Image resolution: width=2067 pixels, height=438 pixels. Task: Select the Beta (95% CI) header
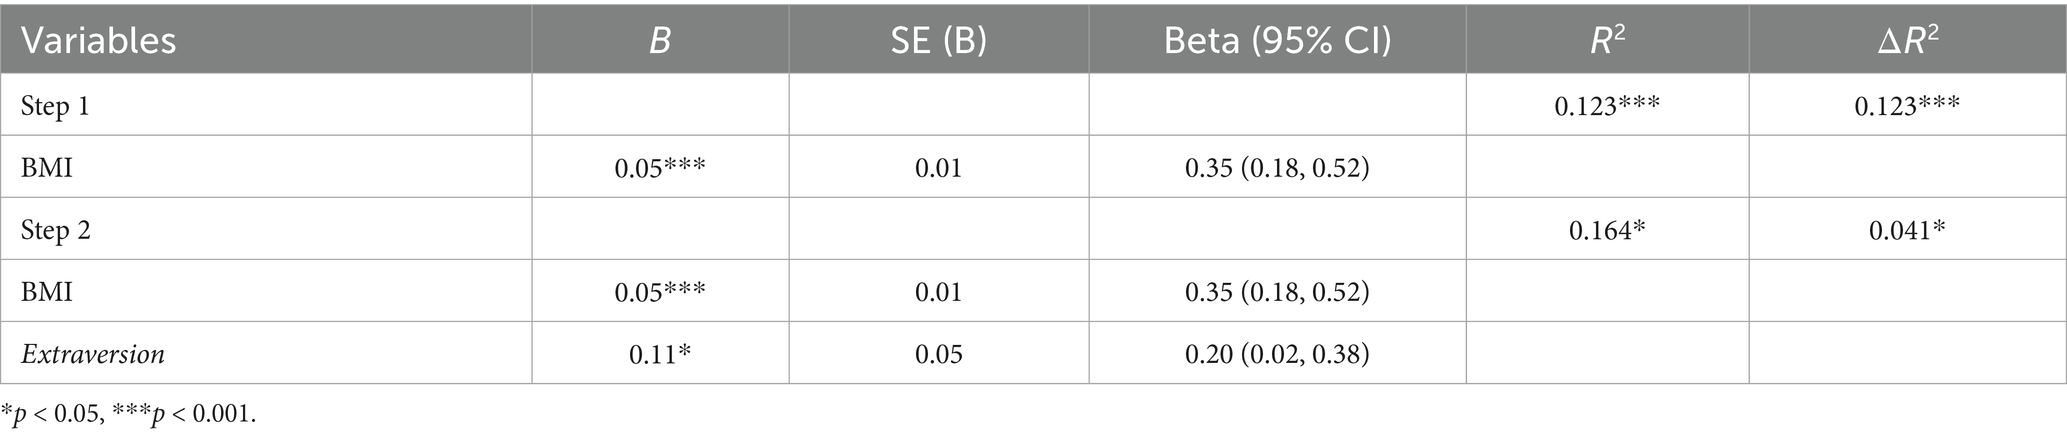coord(1277,41)
